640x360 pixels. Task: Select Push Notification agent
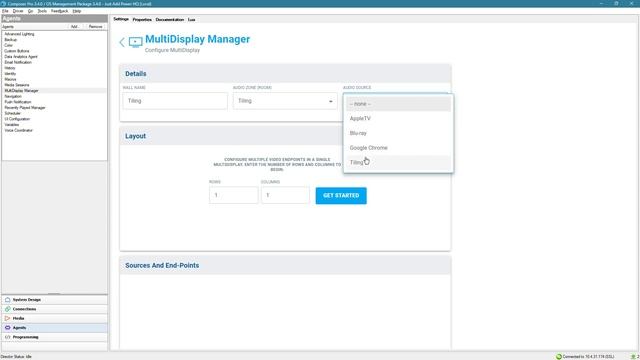click(x=18, y=102)
